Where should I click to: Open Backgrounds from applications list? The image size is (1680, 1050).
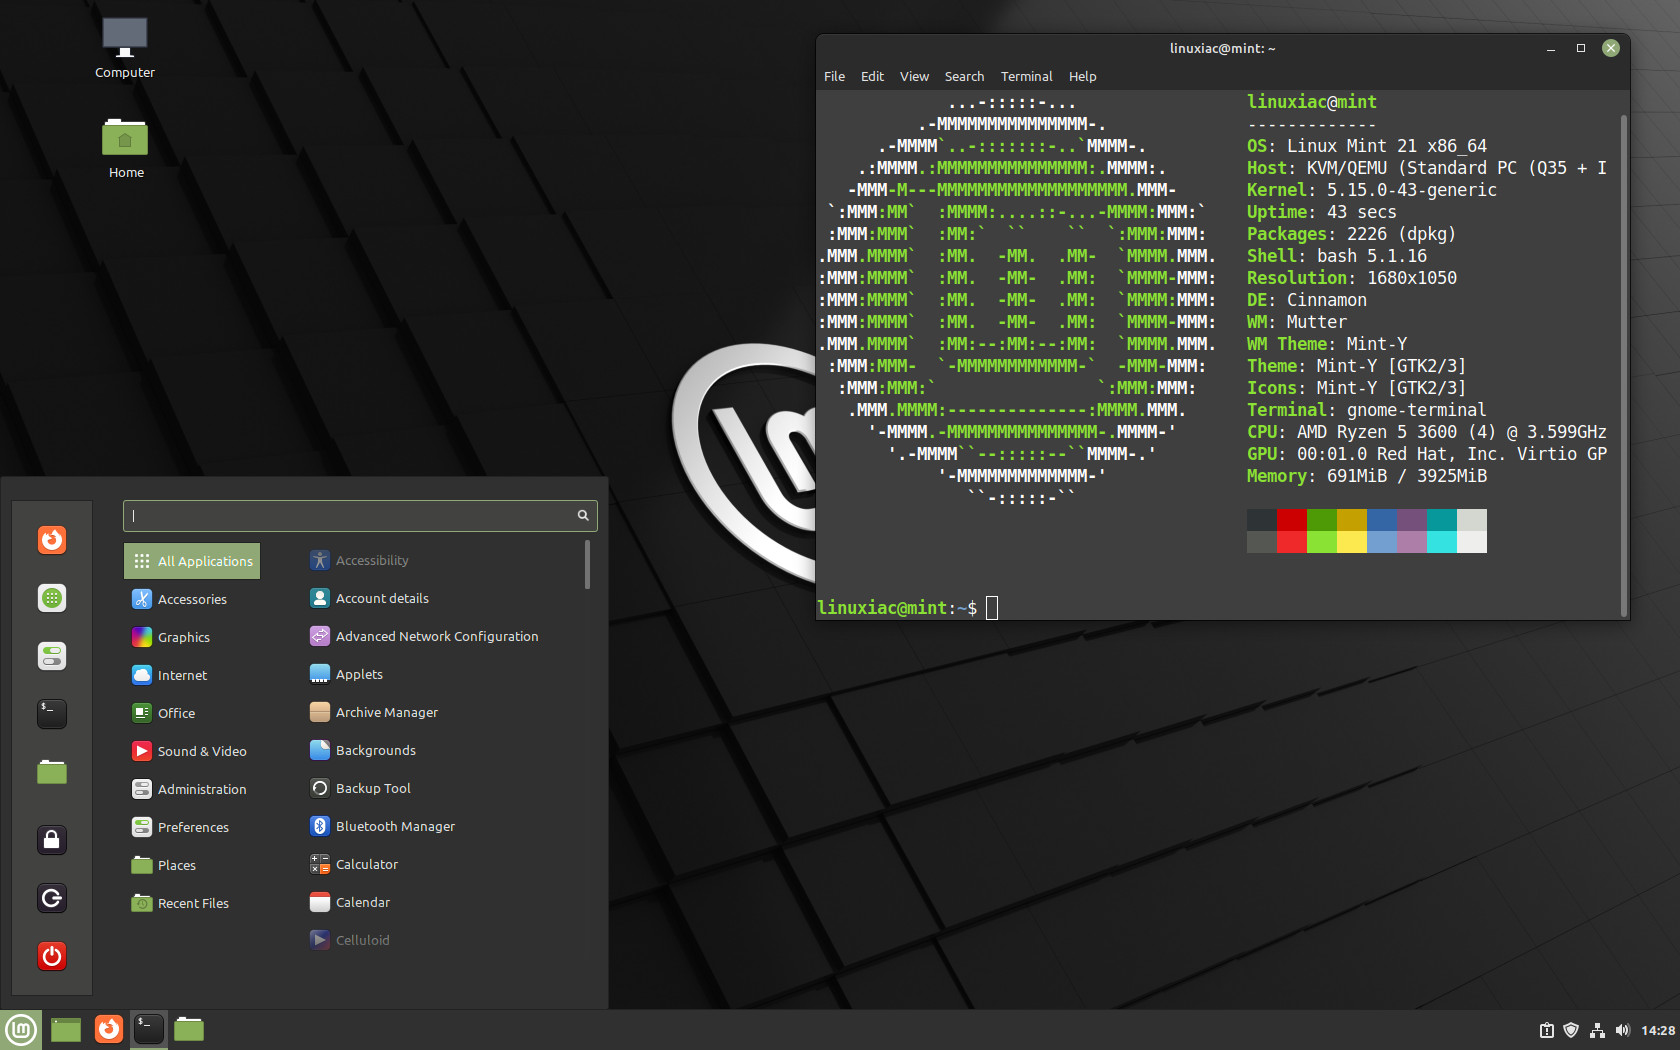tap(363, 750)
